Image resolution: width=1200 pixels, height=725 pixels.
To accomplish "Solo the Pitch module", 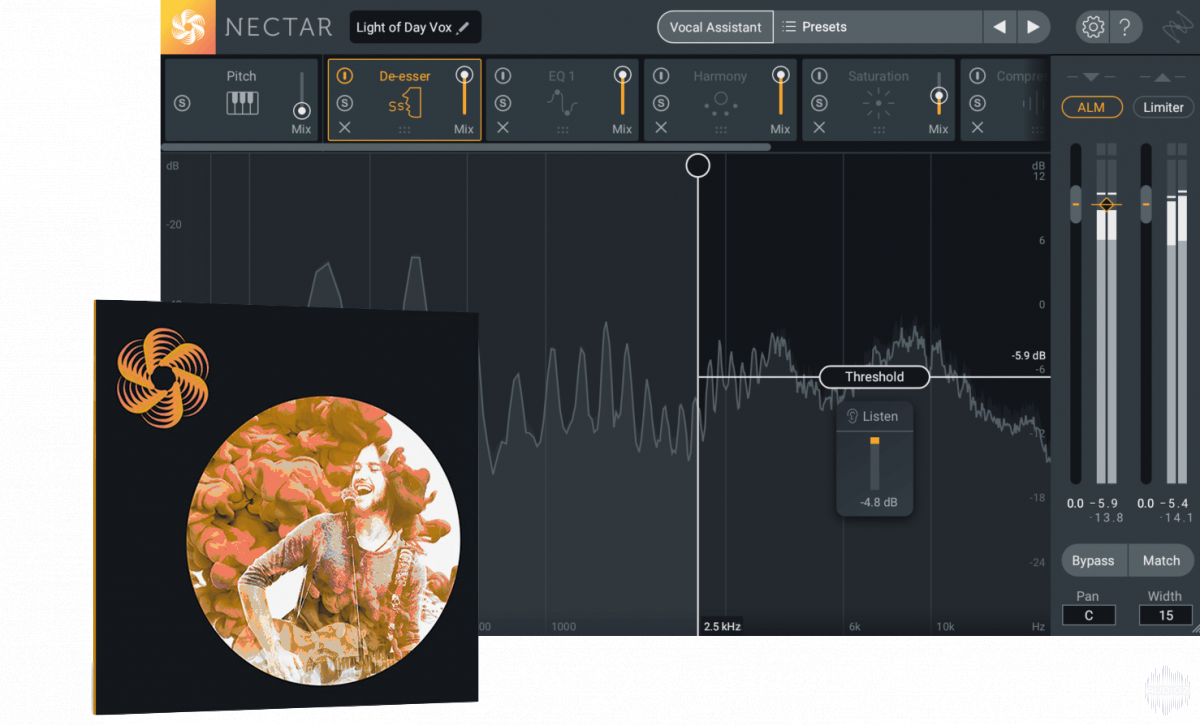I will [182, 103].
